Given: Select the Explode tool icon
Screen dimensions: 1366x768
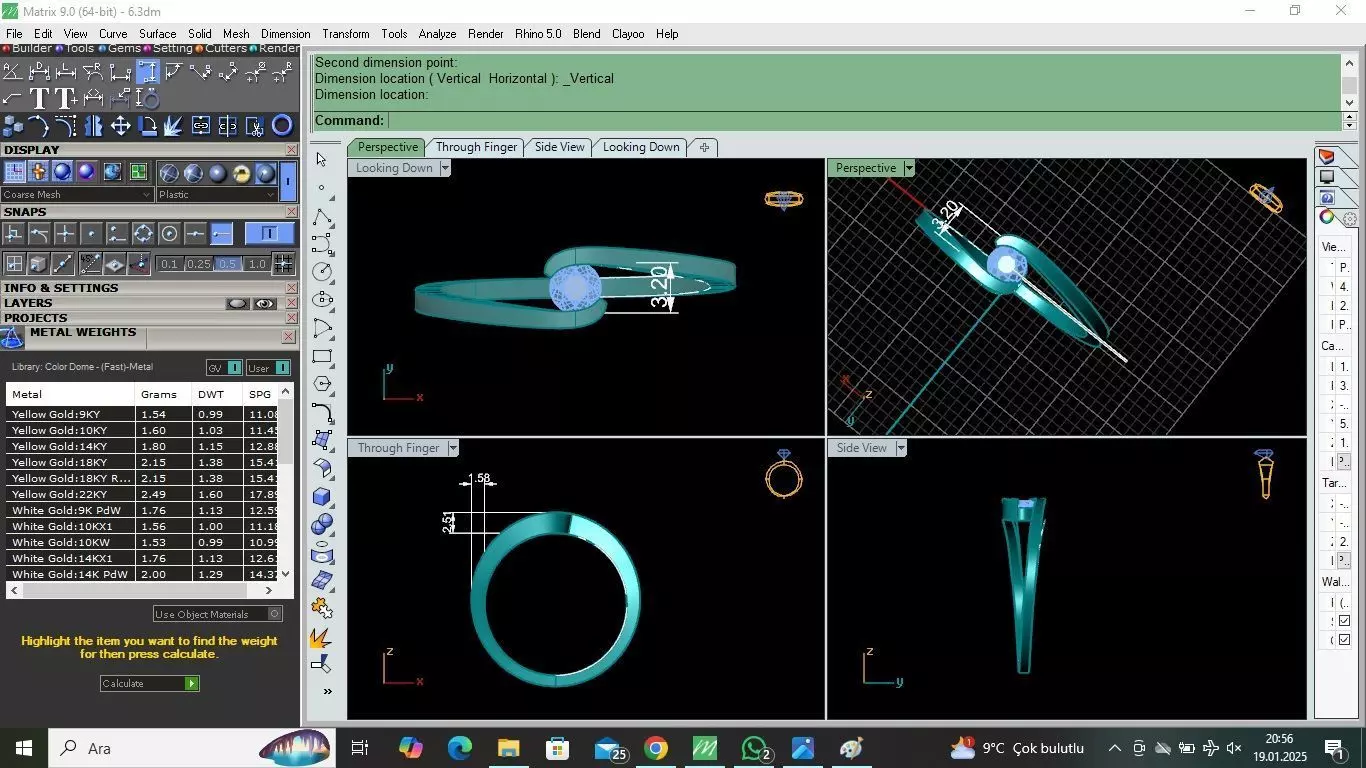Looking at the screenshot, I should coord(174,125).
